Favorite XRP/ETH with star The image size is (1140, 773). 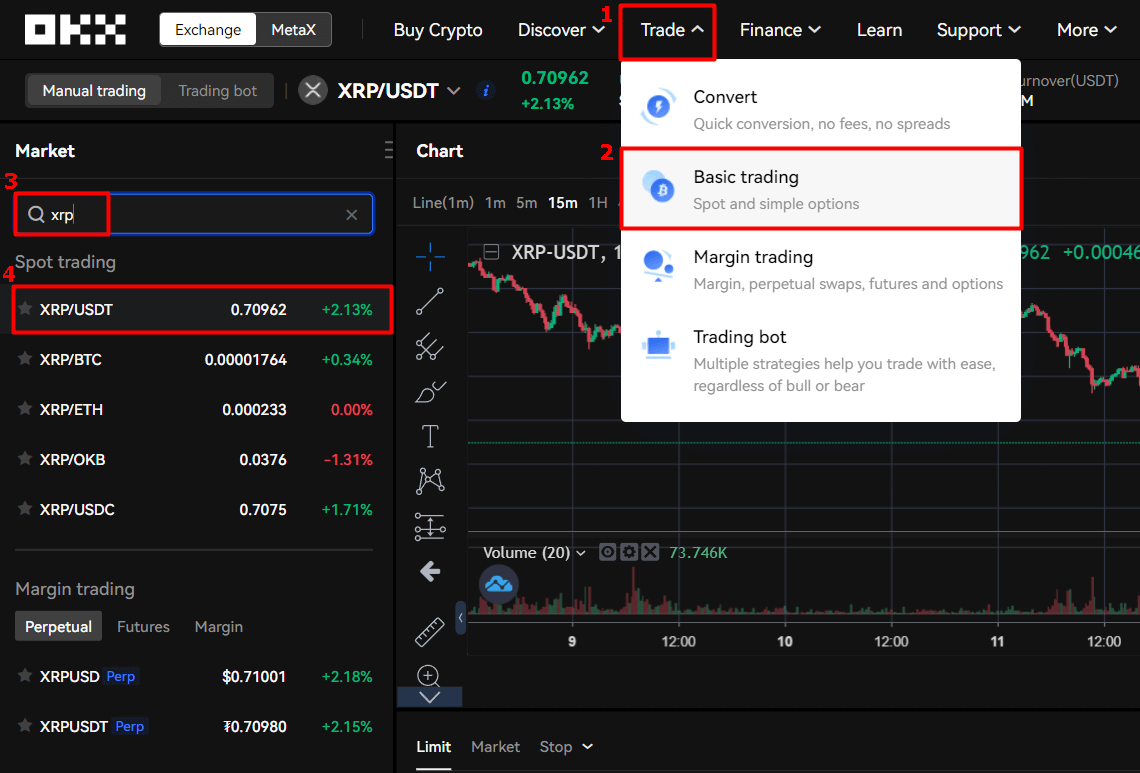click(x=25, y=409)
